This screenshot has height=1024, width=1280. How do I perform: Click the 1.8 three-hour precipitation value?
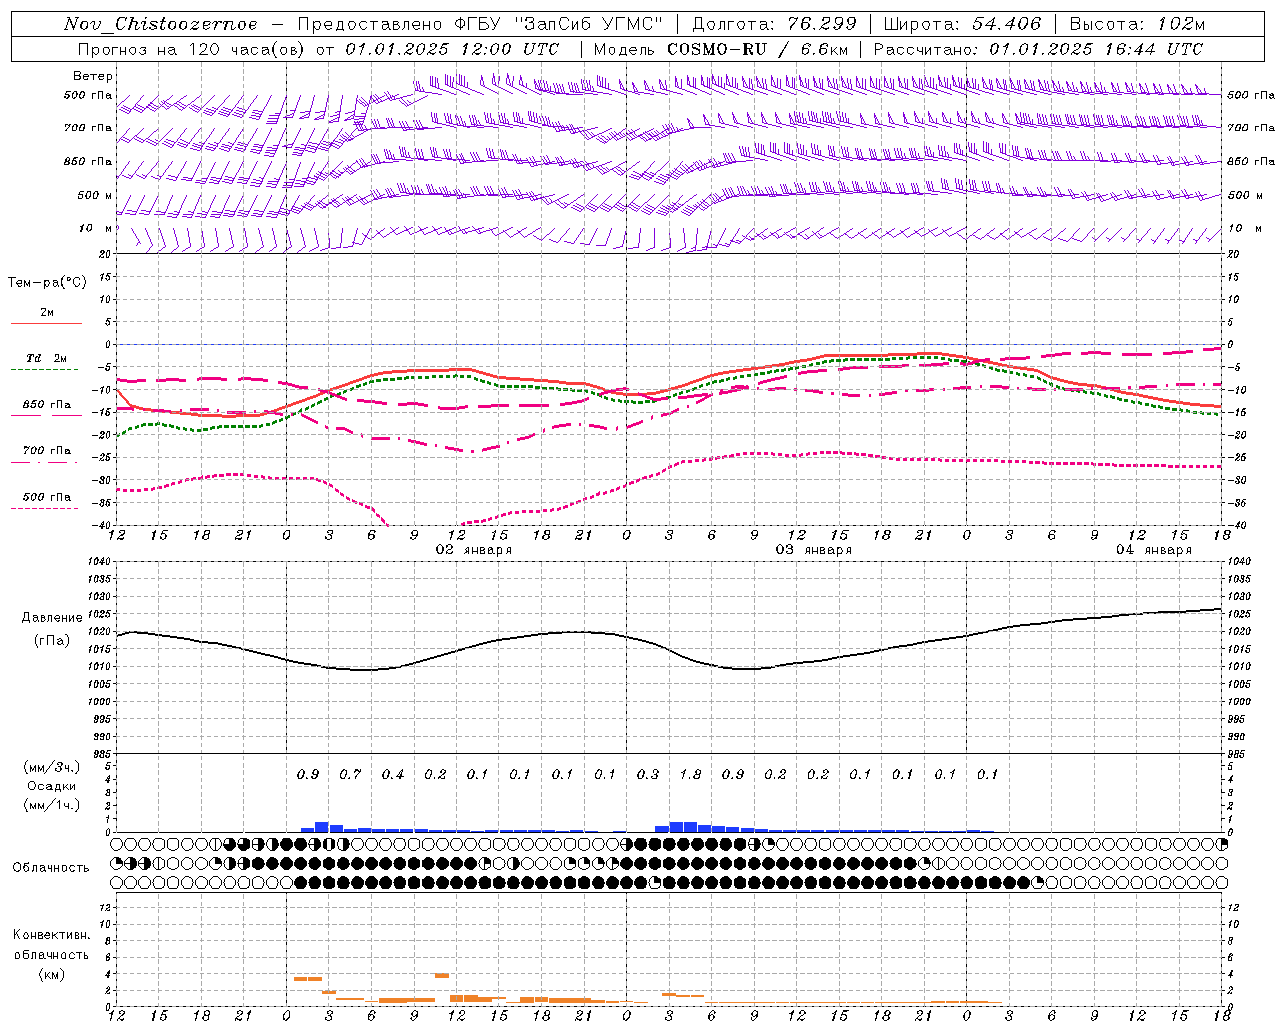point(690,774)
